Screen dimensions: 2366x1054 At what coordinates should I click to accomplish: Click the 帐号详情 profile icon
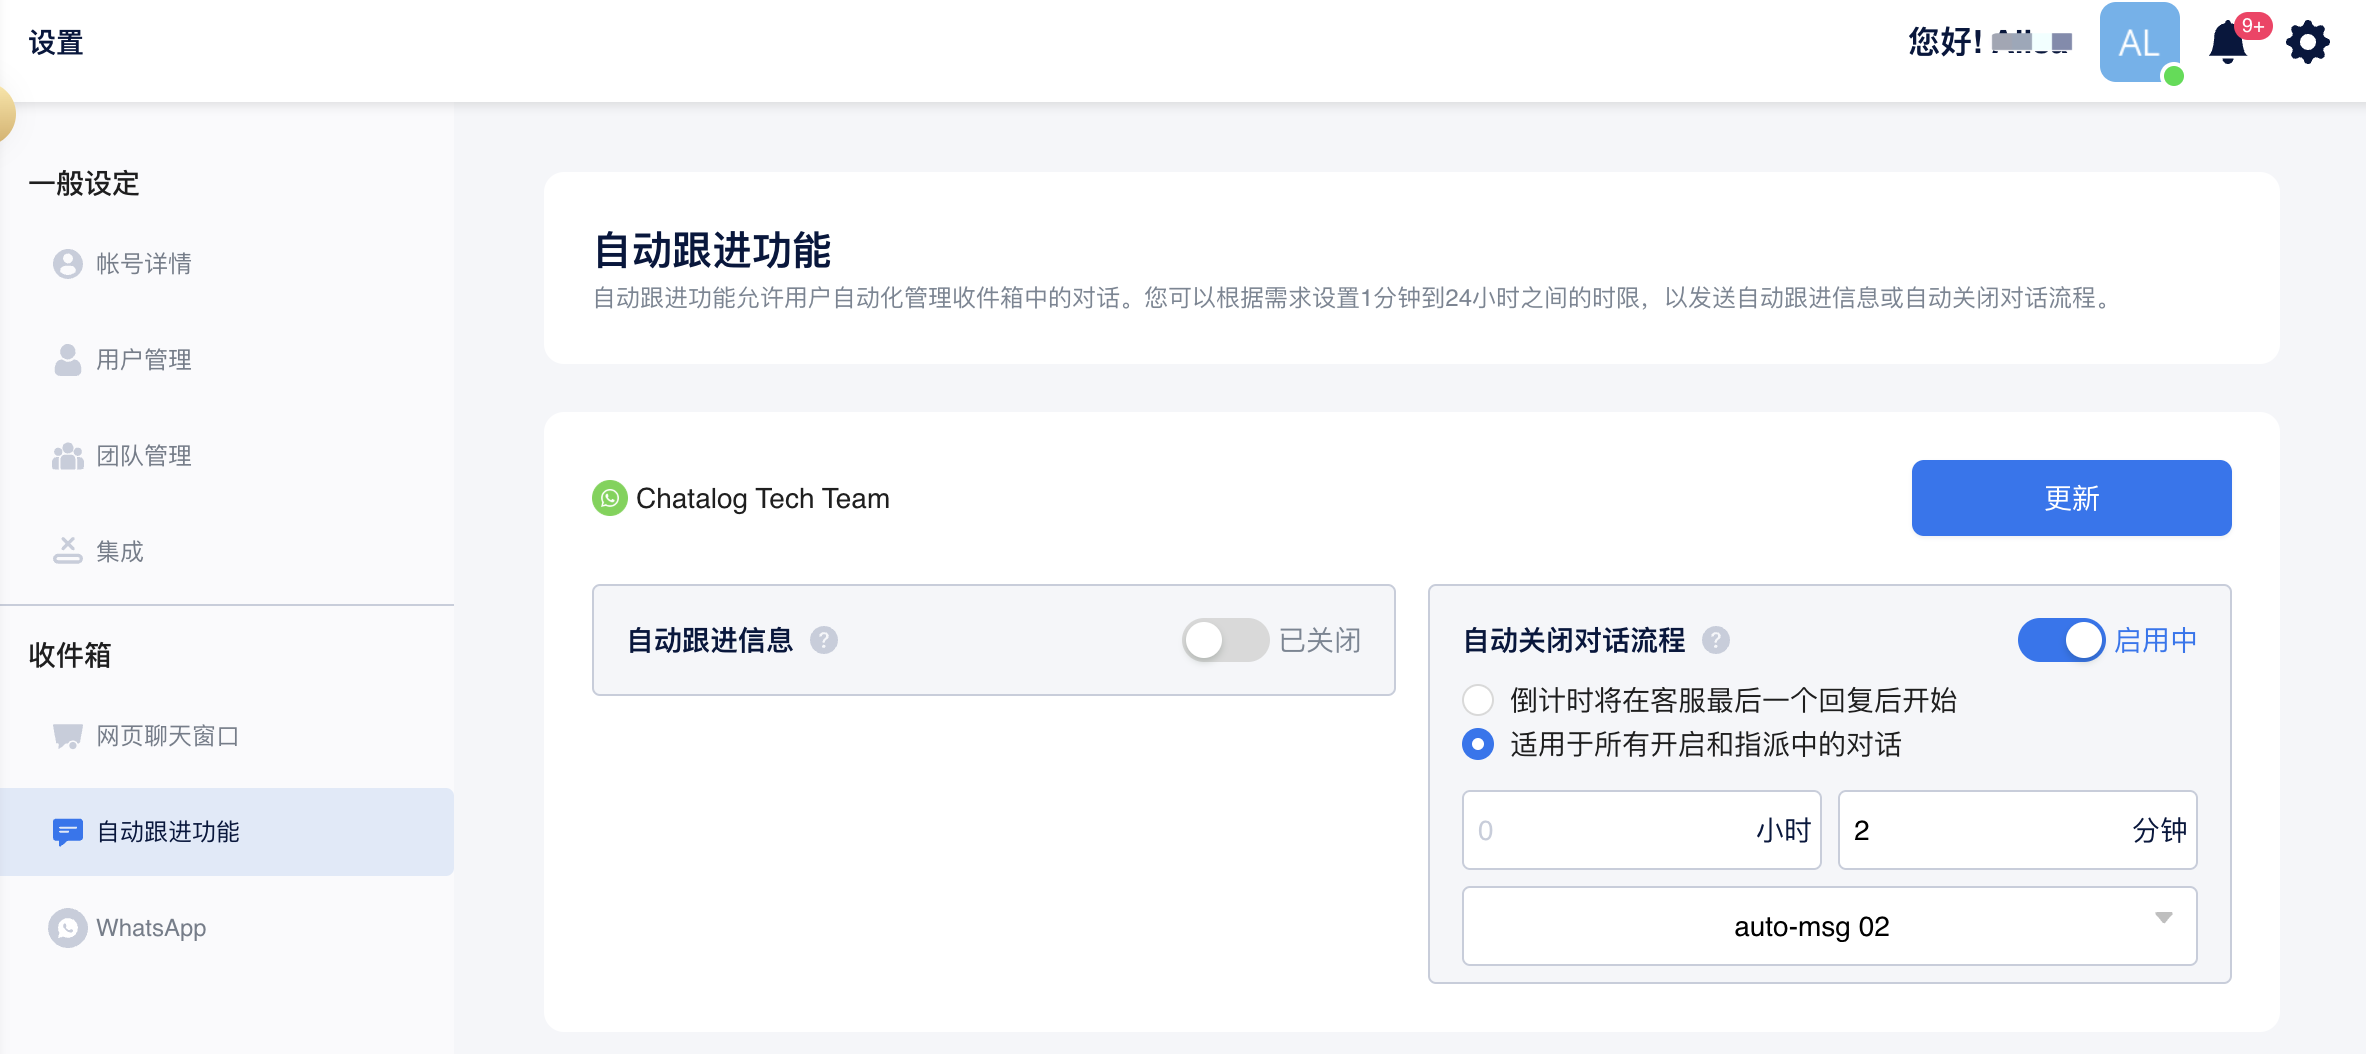click(x=67, y=264)
